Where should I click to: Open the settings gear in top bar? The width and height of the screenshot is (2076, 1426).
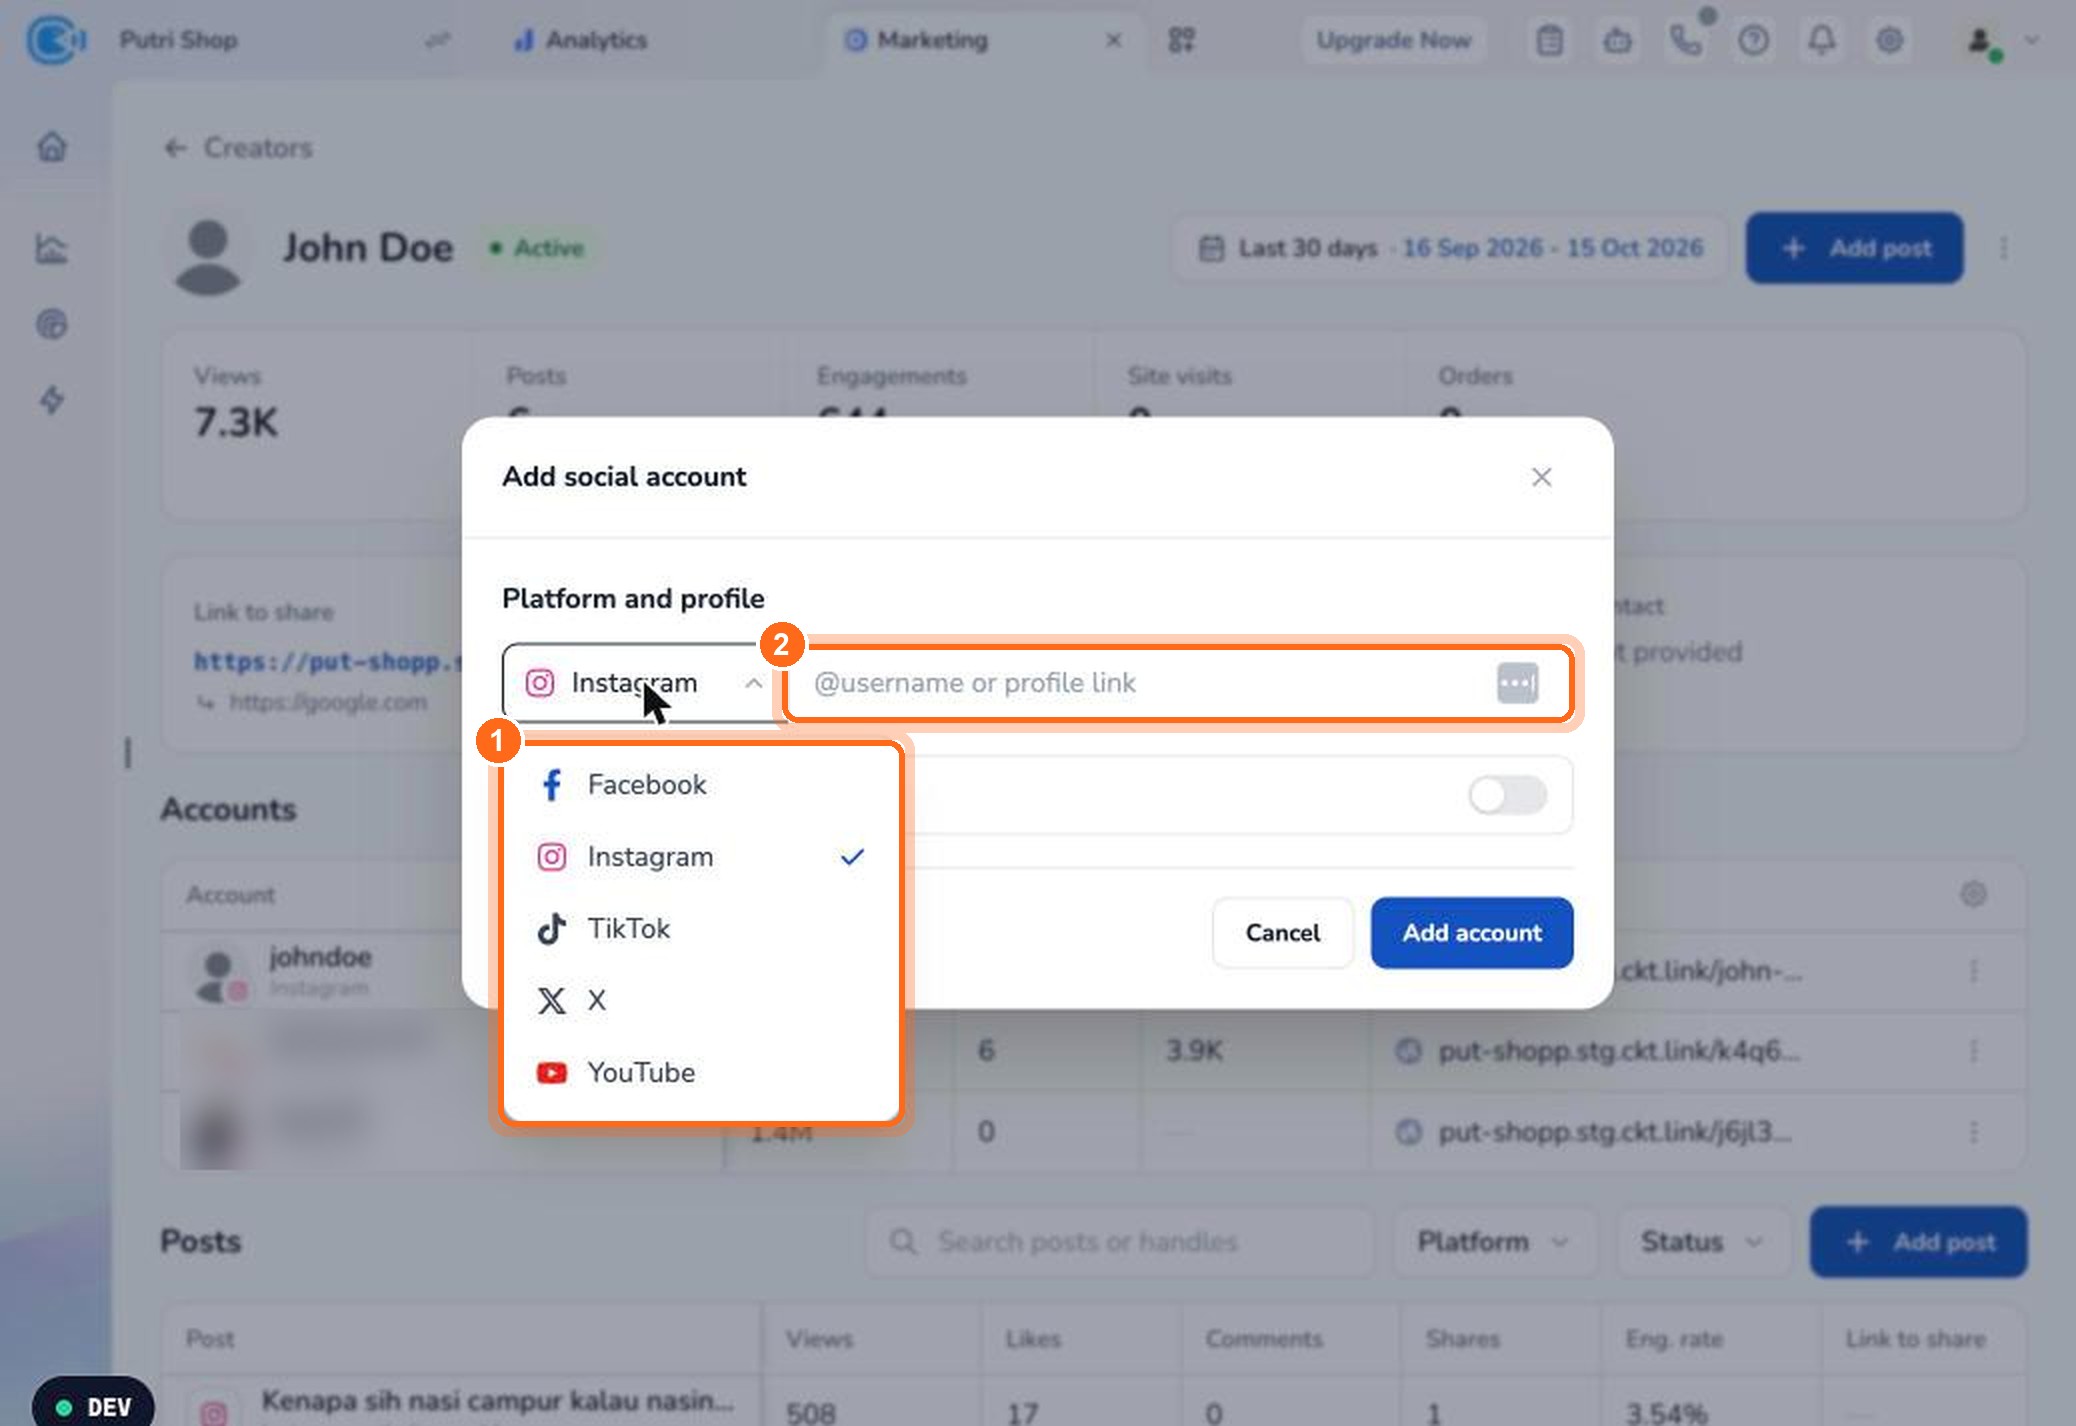coord(1889,40)
